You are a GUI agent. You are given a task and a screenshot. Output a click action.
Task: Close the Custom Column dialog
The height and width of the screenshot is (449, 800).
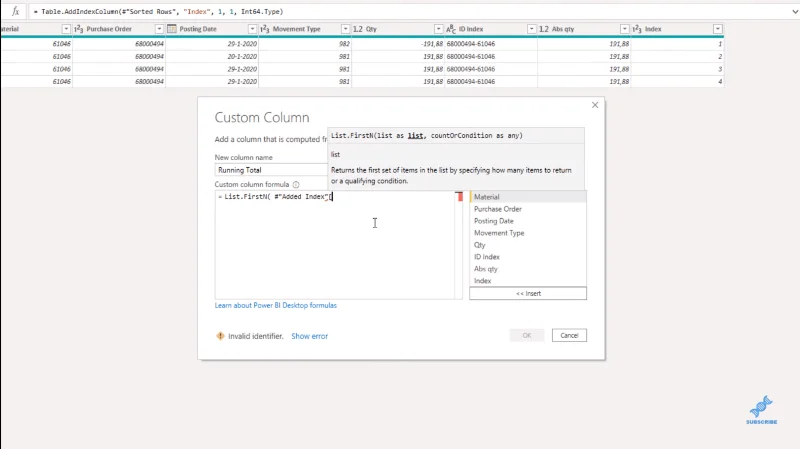595,105
